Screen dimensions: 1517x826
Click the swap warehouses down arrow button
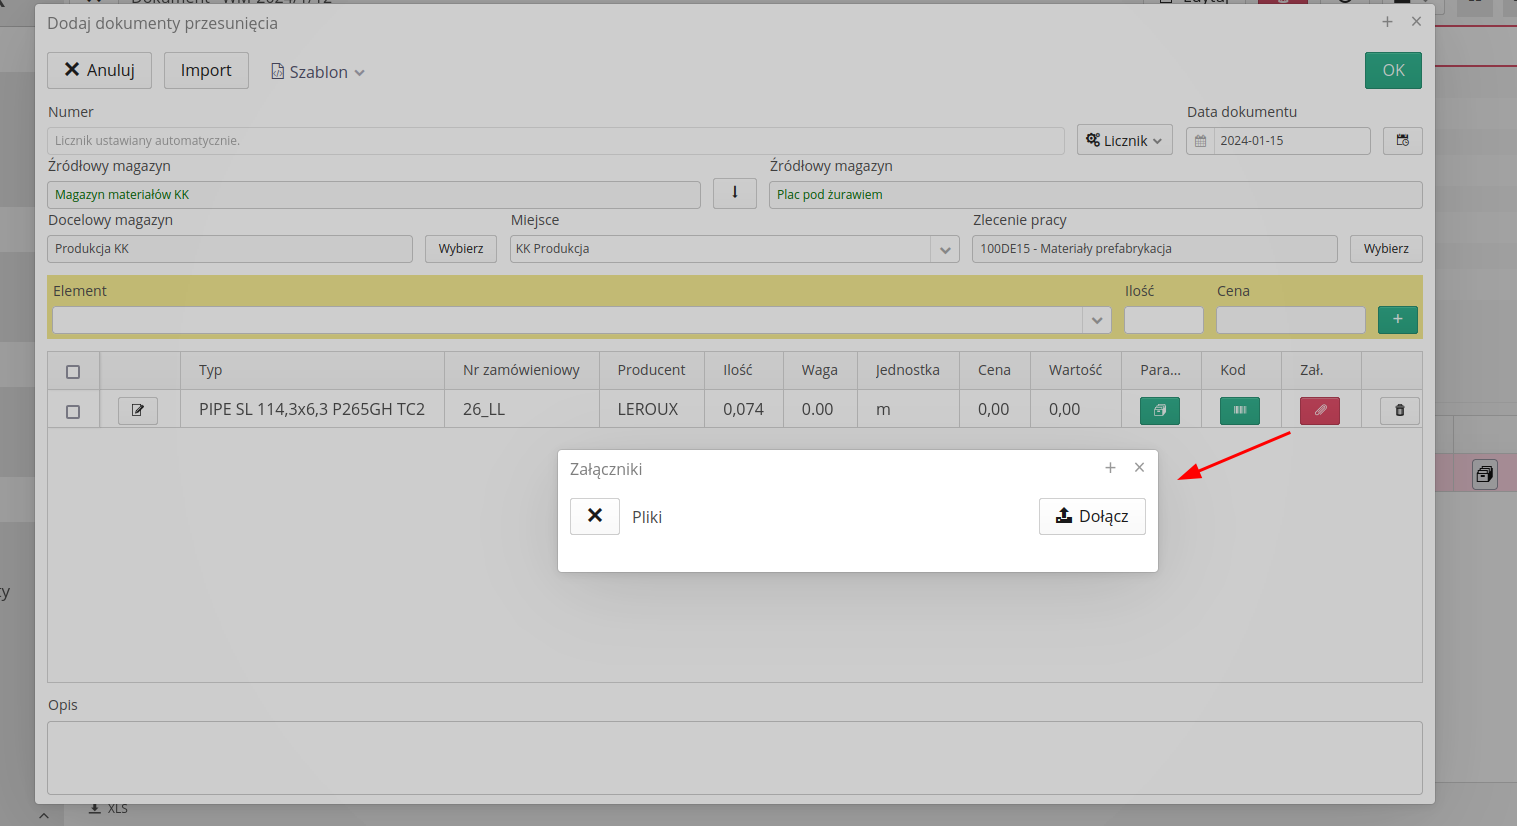coord(734,193)
